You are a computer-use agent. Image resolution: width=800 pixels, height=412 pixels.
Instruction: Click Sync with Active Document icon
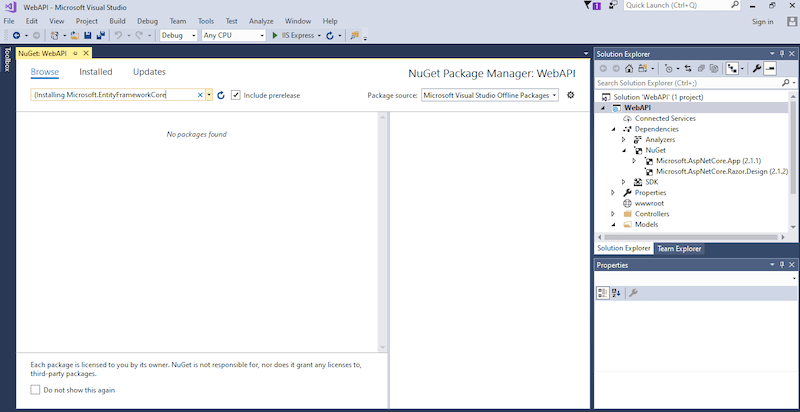[x=688, y=68]
